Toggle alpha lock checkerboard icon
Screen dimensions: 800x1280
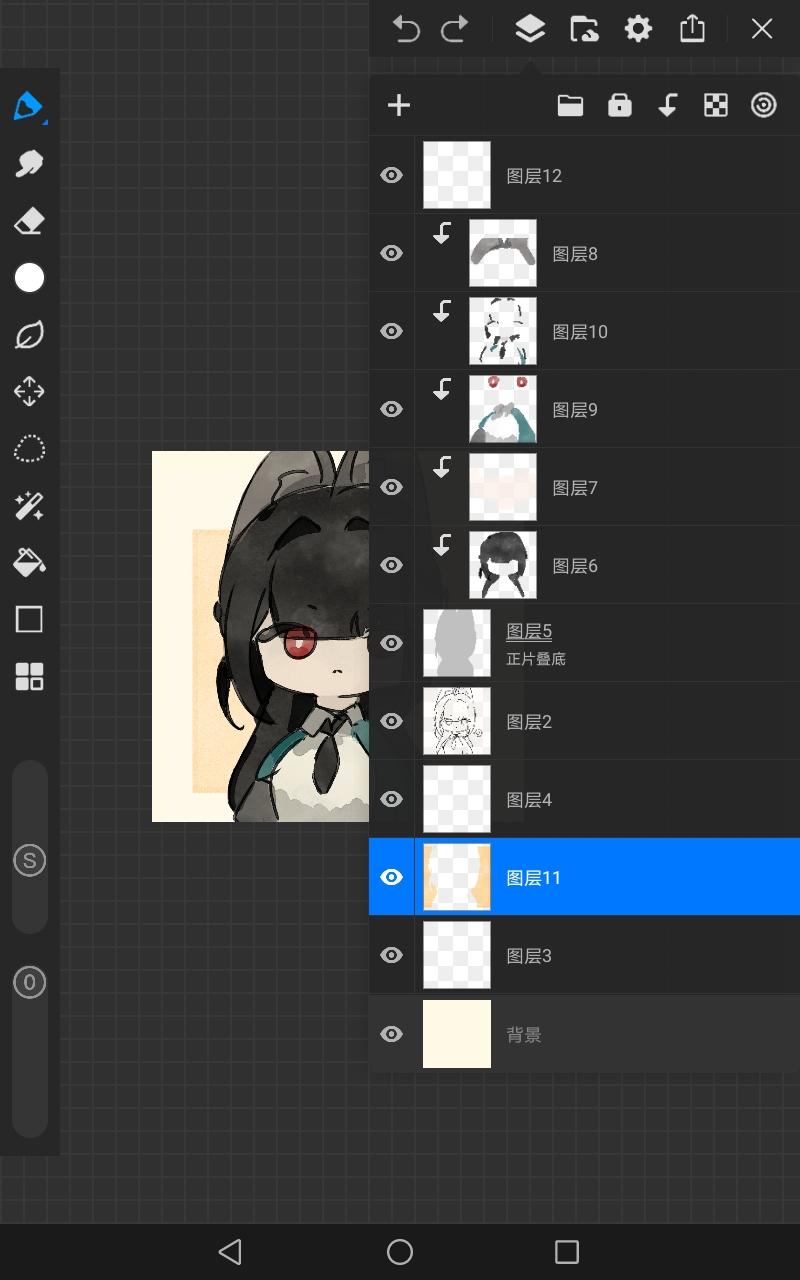(716, 105)
